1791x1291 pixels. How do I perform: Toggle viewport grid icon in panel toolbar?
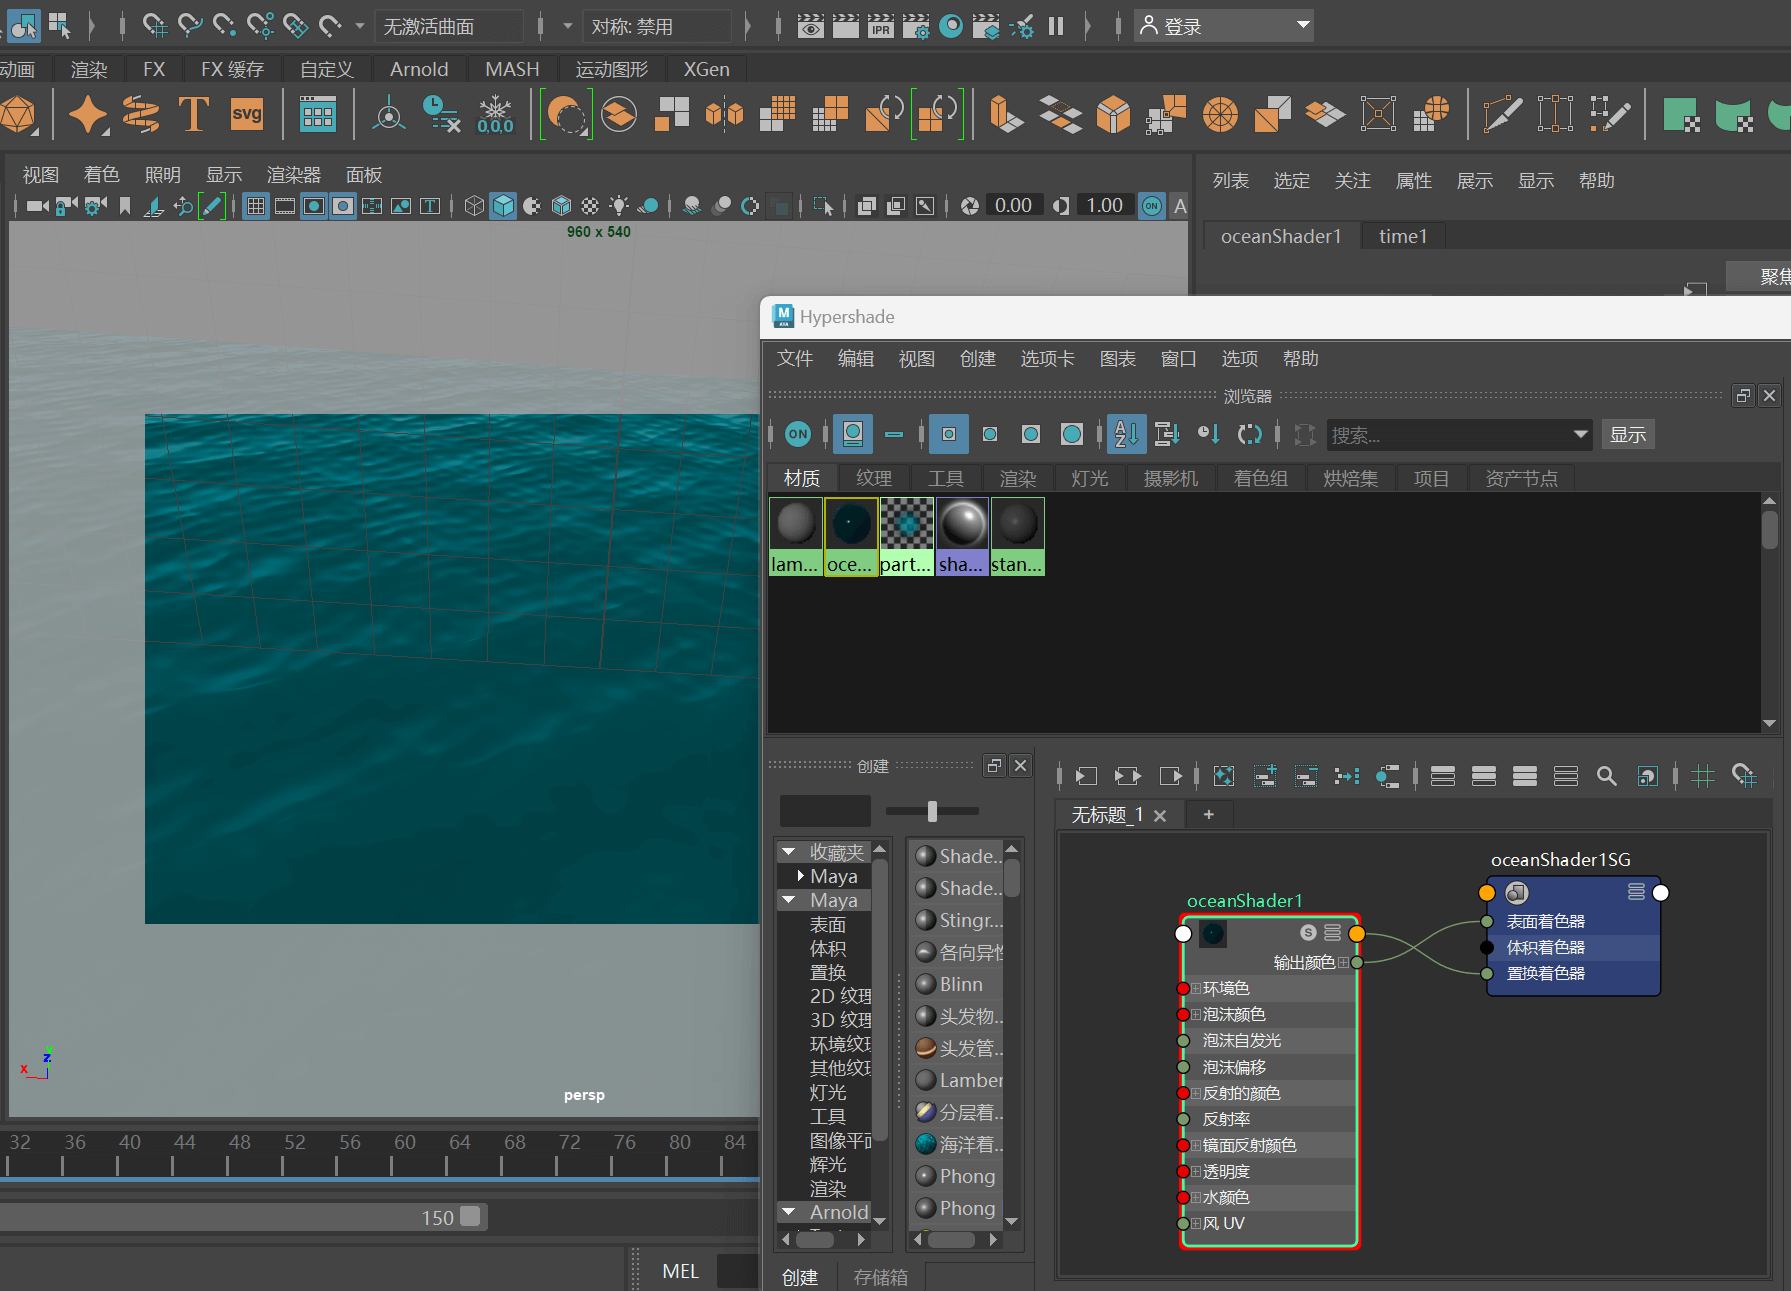tap(256, 206)
